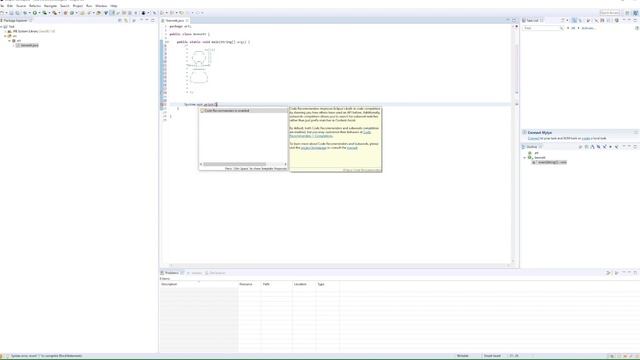The height and width of the screenshot is (360, 640).
Task: Select the Java file in Package Explorer
Action: coord(27,45)
